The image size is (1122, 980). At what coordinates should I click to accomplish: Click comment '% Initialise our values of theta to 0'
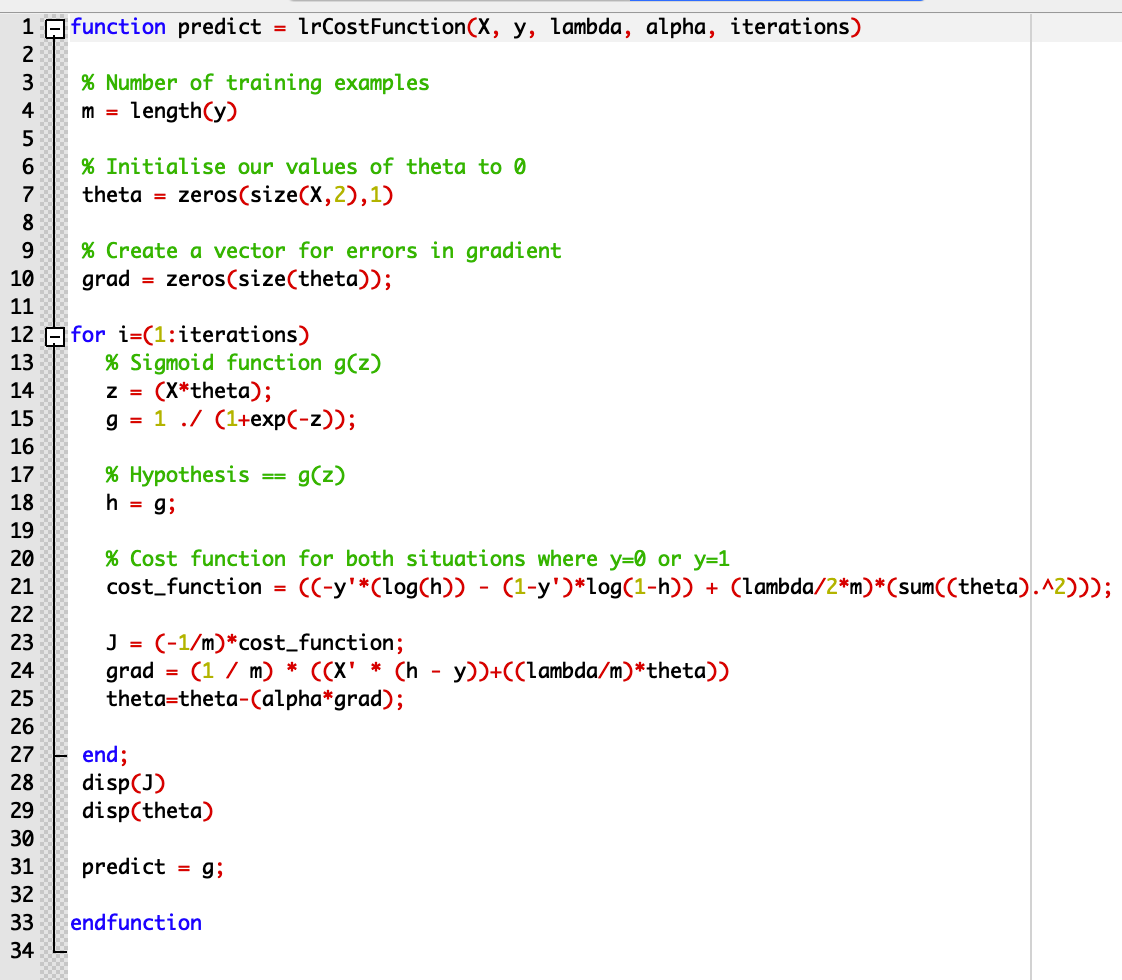pyautogui.click(x=304, y=167)
